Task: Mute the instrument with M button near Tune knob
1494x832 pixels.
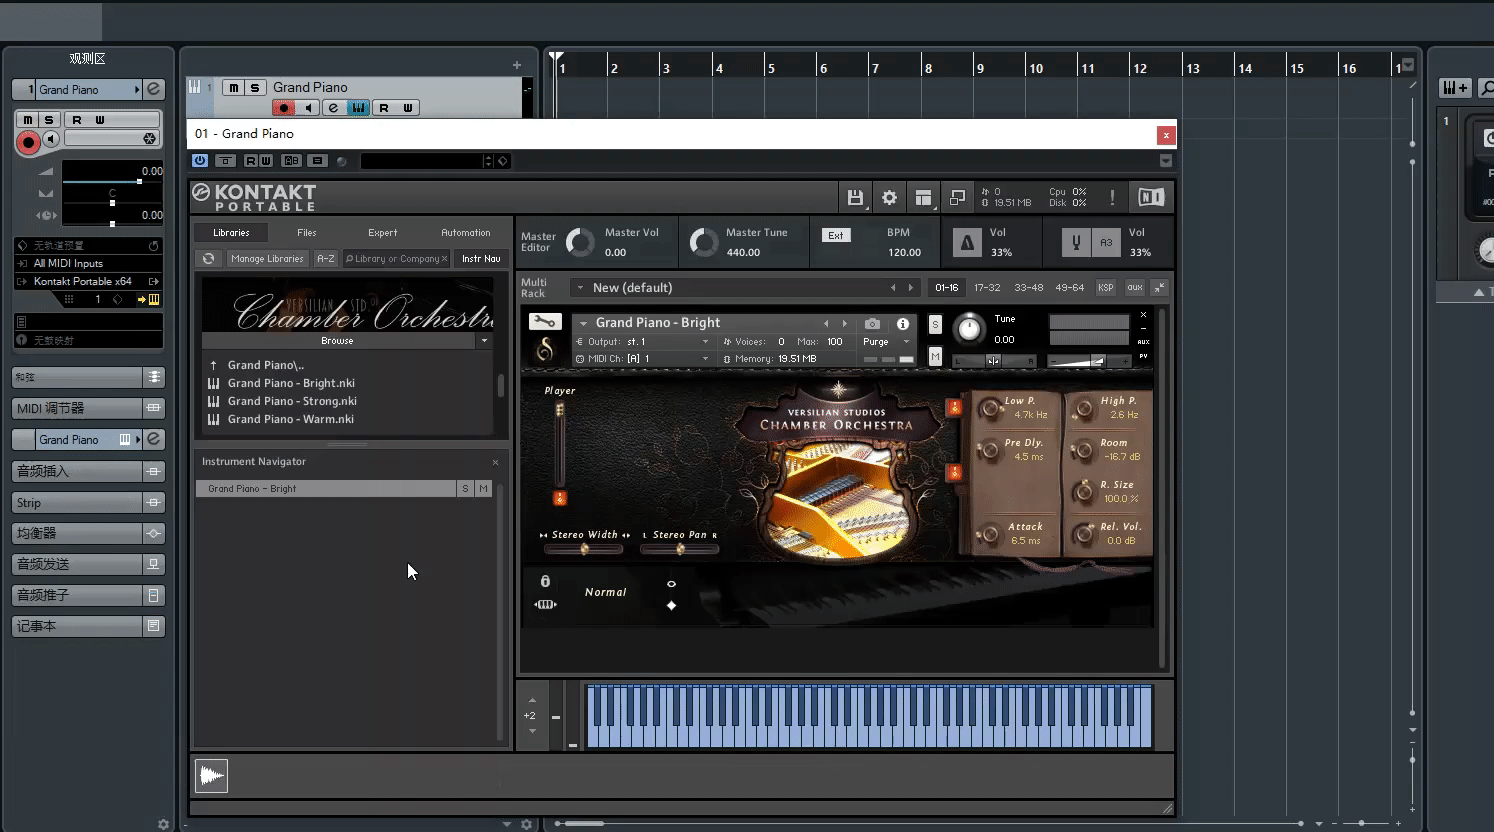Action: click(x=935, y=356)
